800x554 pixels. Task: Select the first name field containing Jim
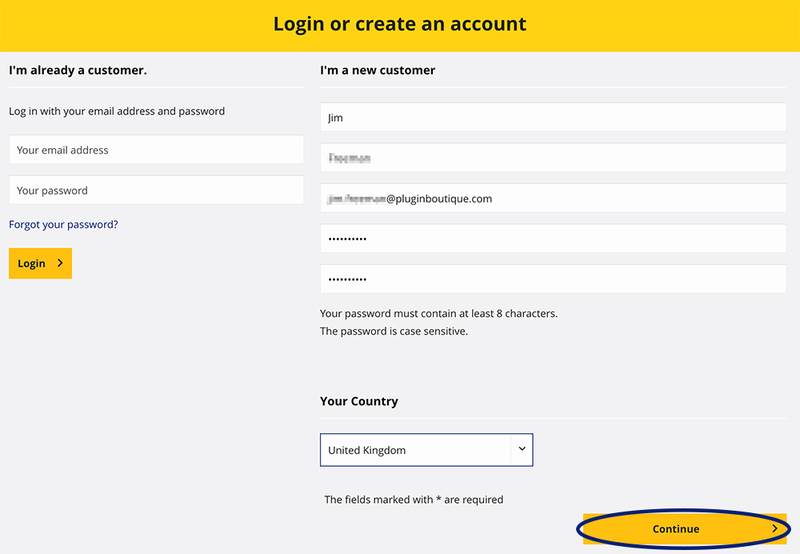tap(553, 117)
